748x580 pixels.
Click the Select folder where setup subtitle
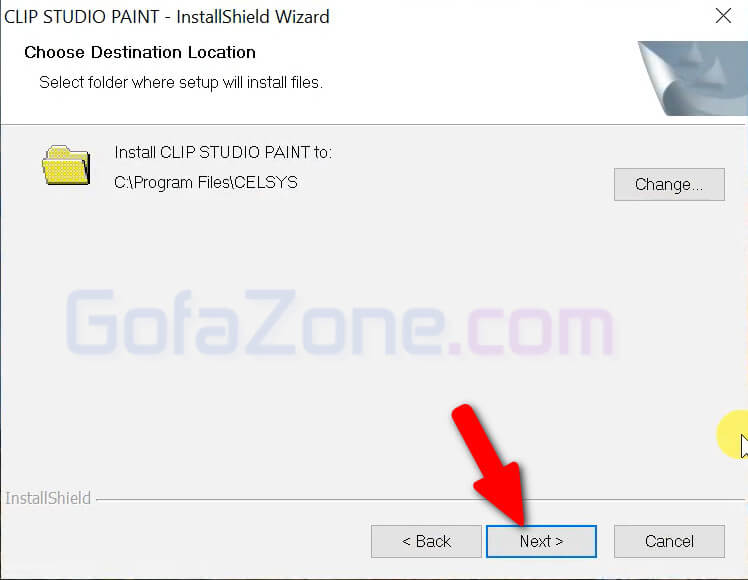point(181,83)
